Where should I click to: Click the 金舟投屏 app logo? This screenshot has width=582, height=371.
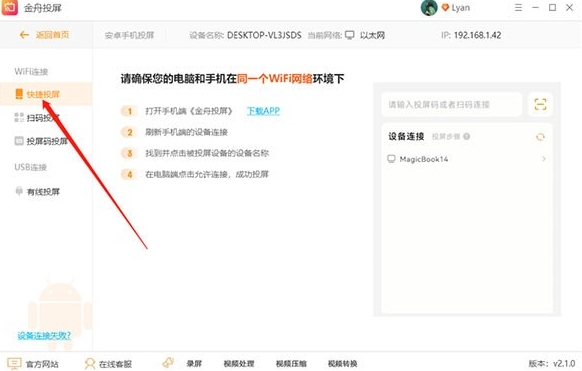(10, 7)
